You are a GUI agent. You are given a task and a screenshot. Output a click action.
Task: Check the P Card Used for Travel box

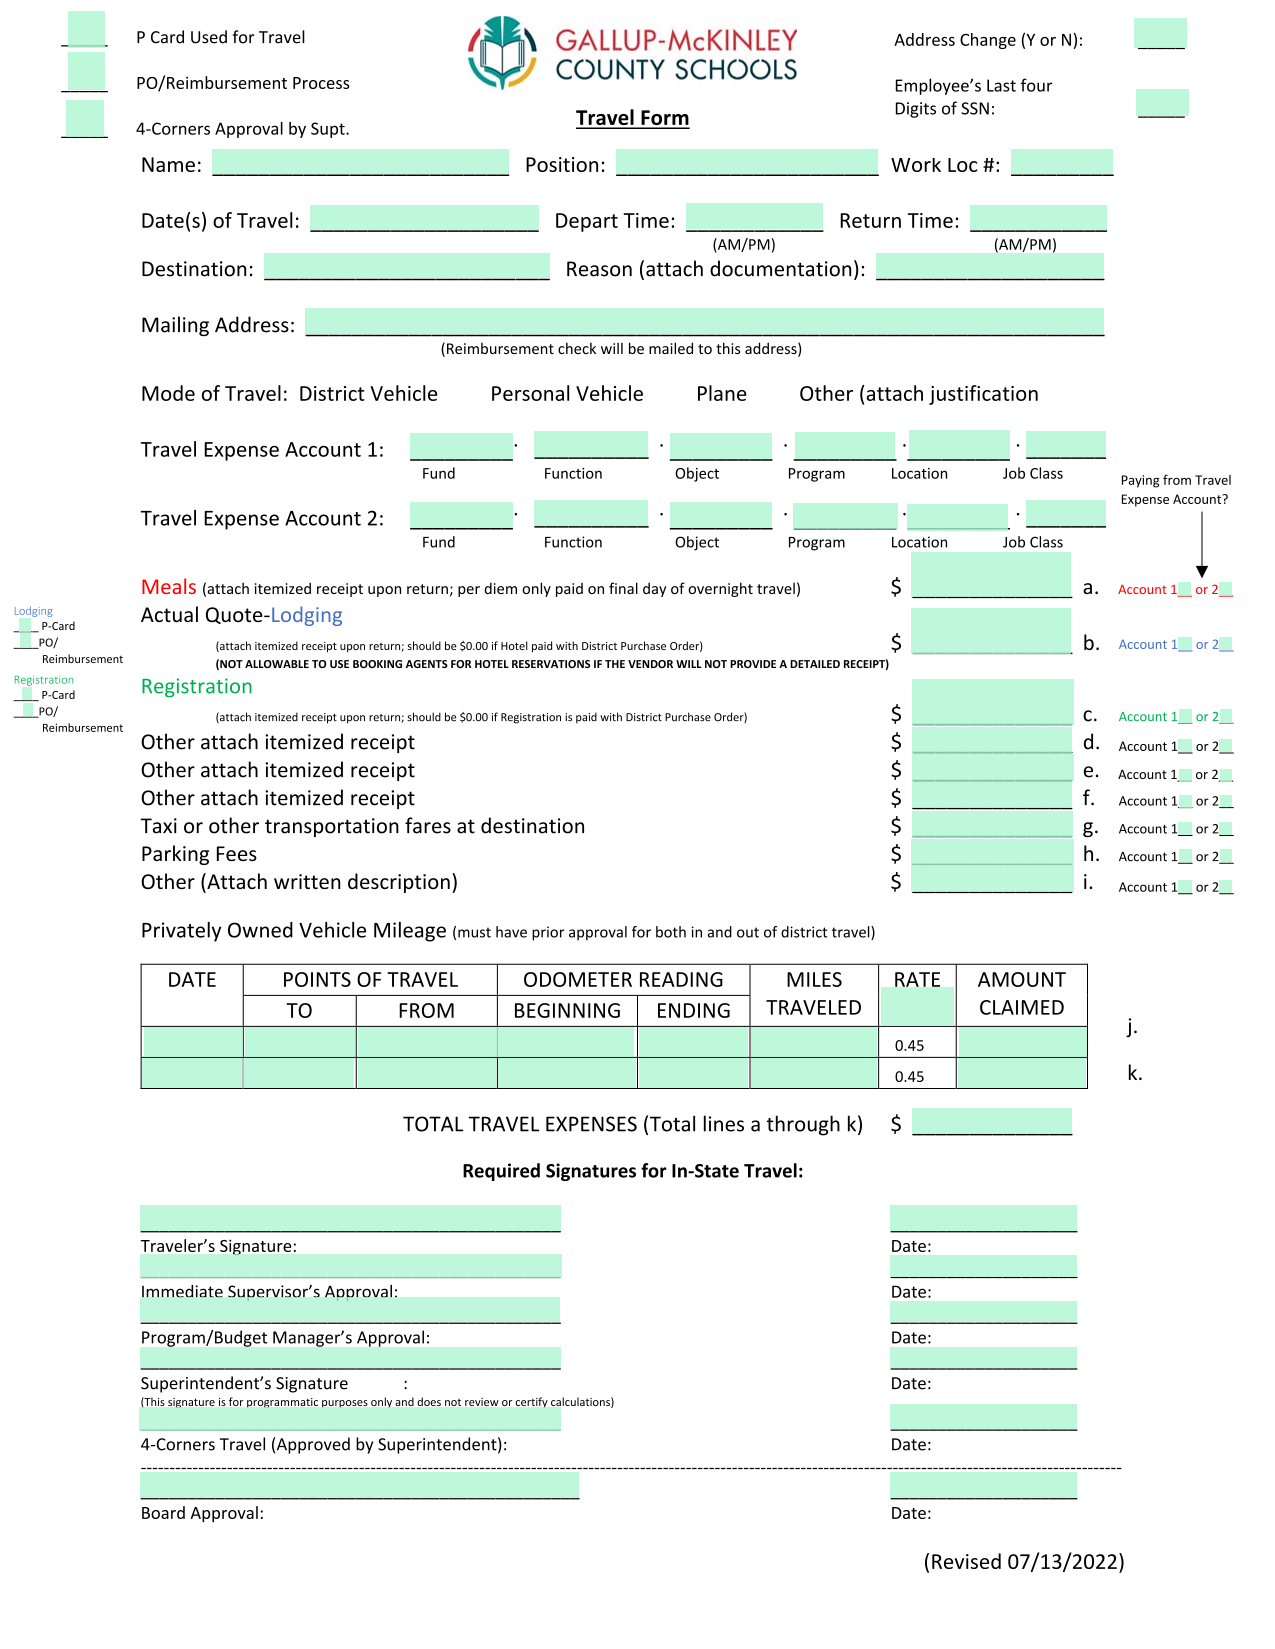86,29
